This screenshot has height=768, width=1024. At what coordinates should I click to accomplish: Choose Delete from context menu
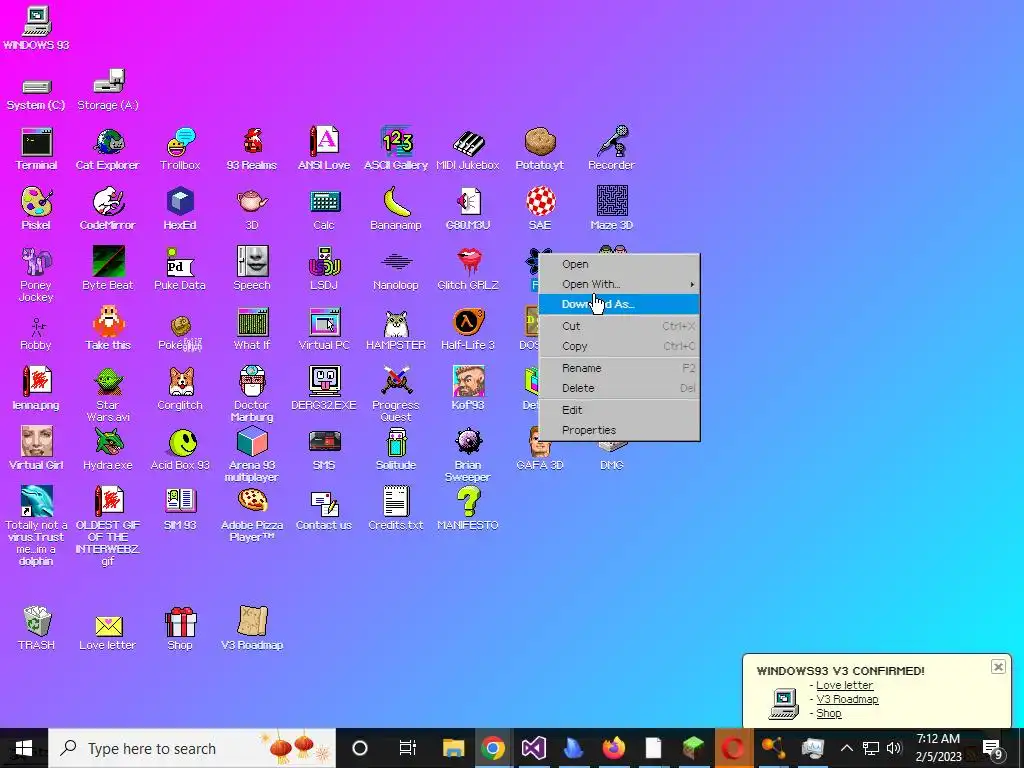(619, 388)
